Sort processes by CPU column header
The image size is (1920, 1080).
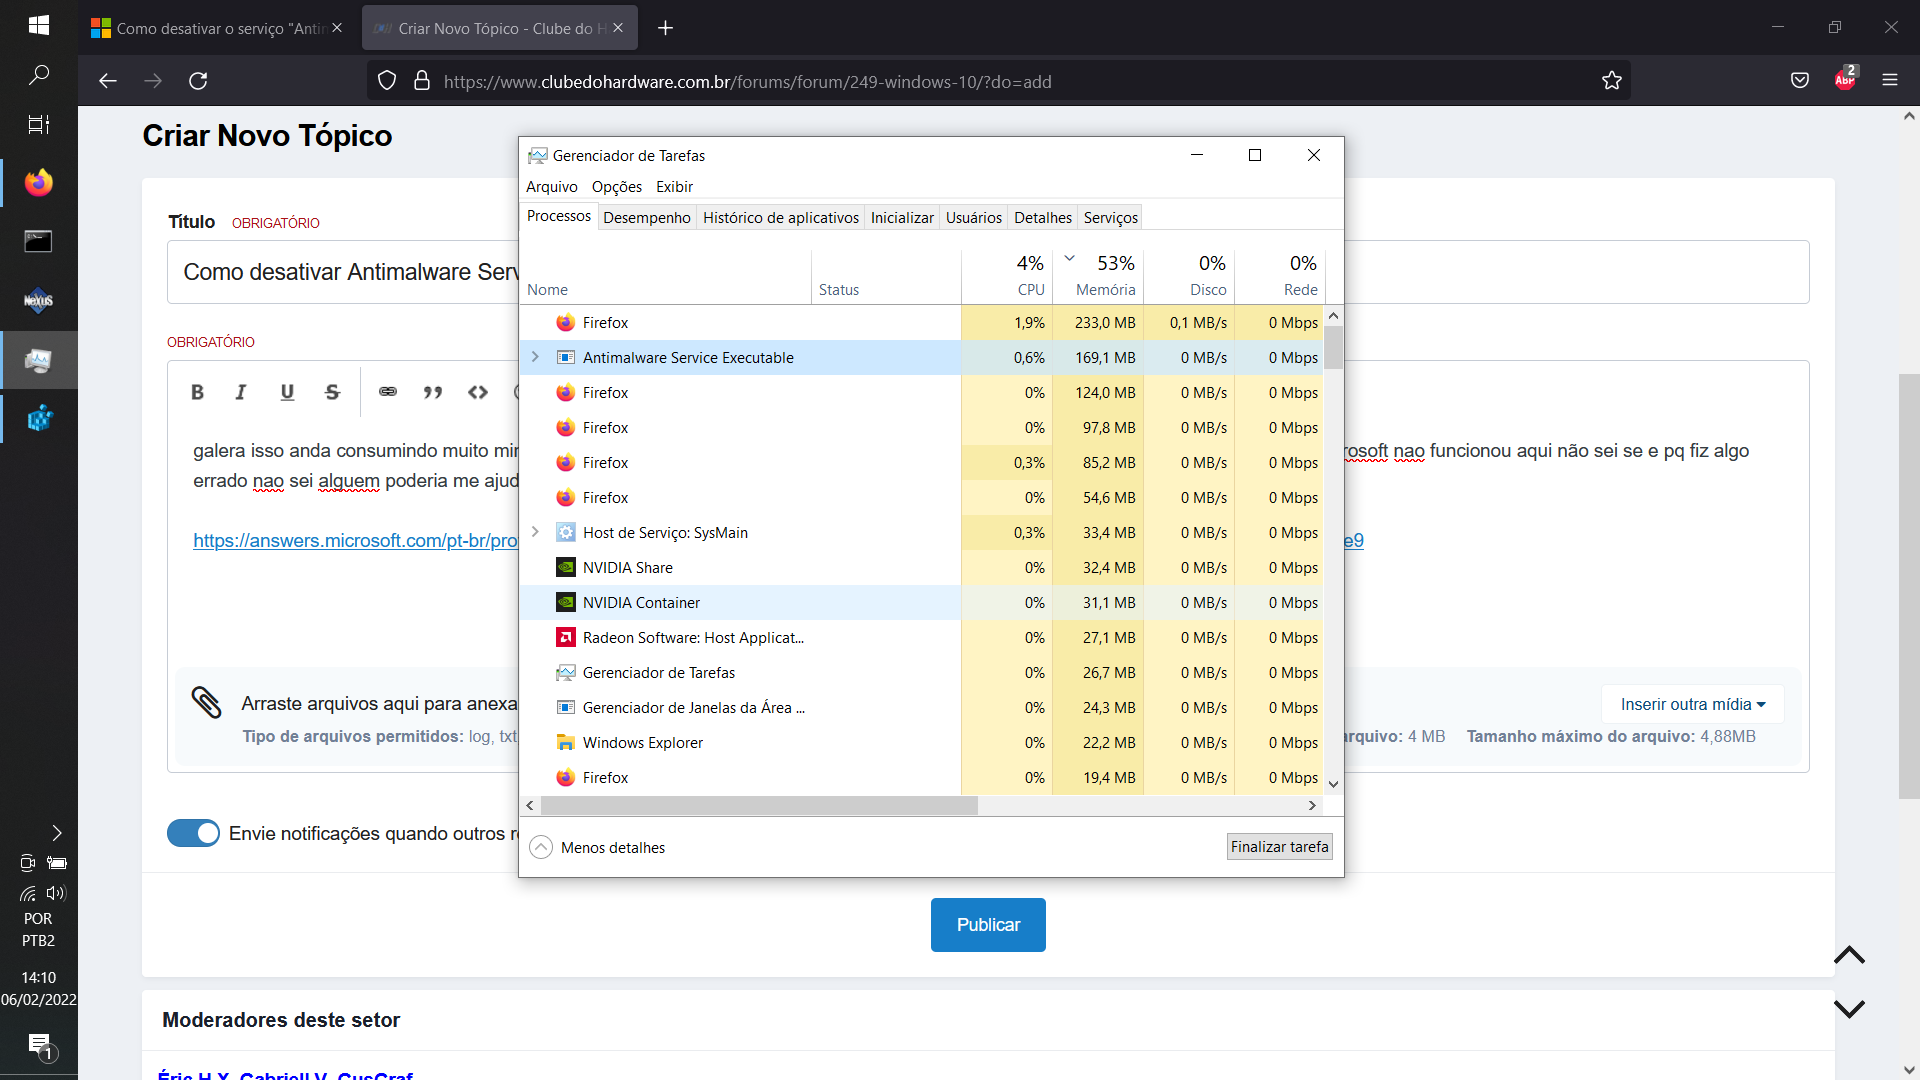tap(1007, 274)
